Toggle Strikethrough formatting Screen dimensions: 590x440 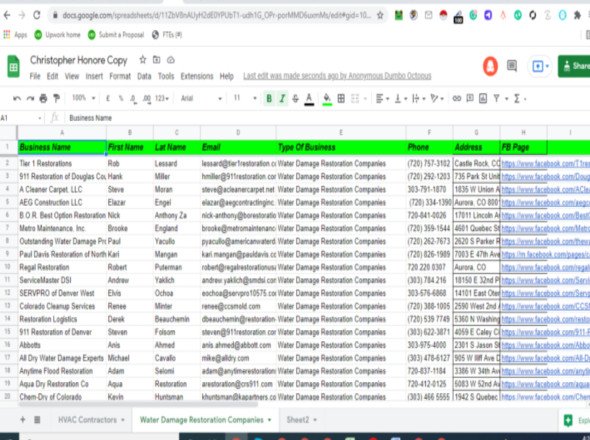295,99
